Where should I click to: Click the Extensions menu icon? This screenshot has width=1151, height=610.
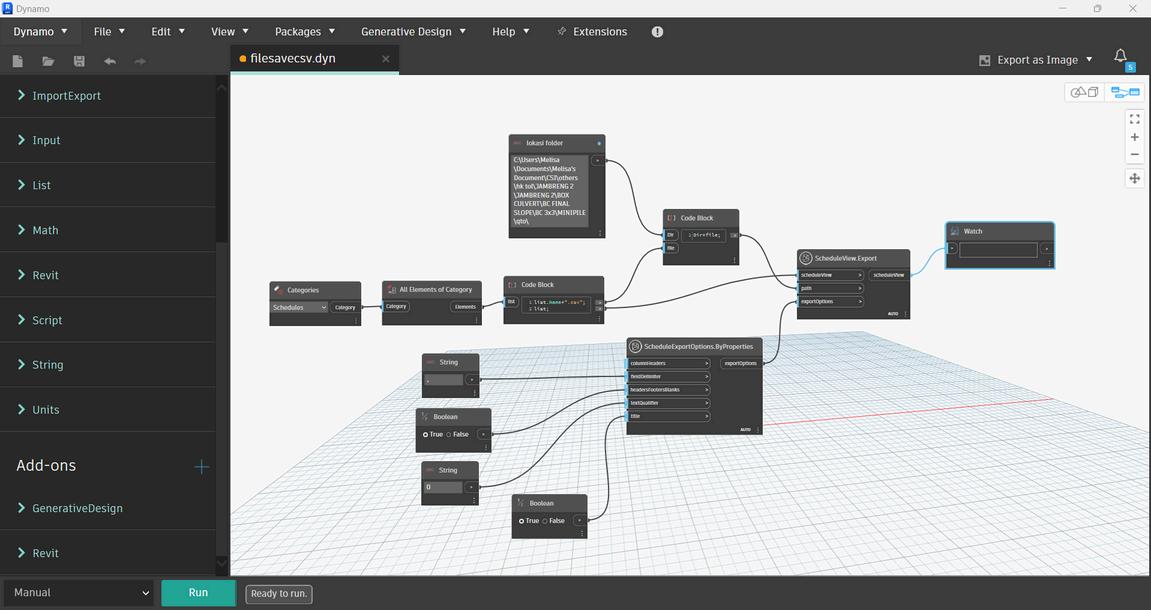click(x=562, y=32)
